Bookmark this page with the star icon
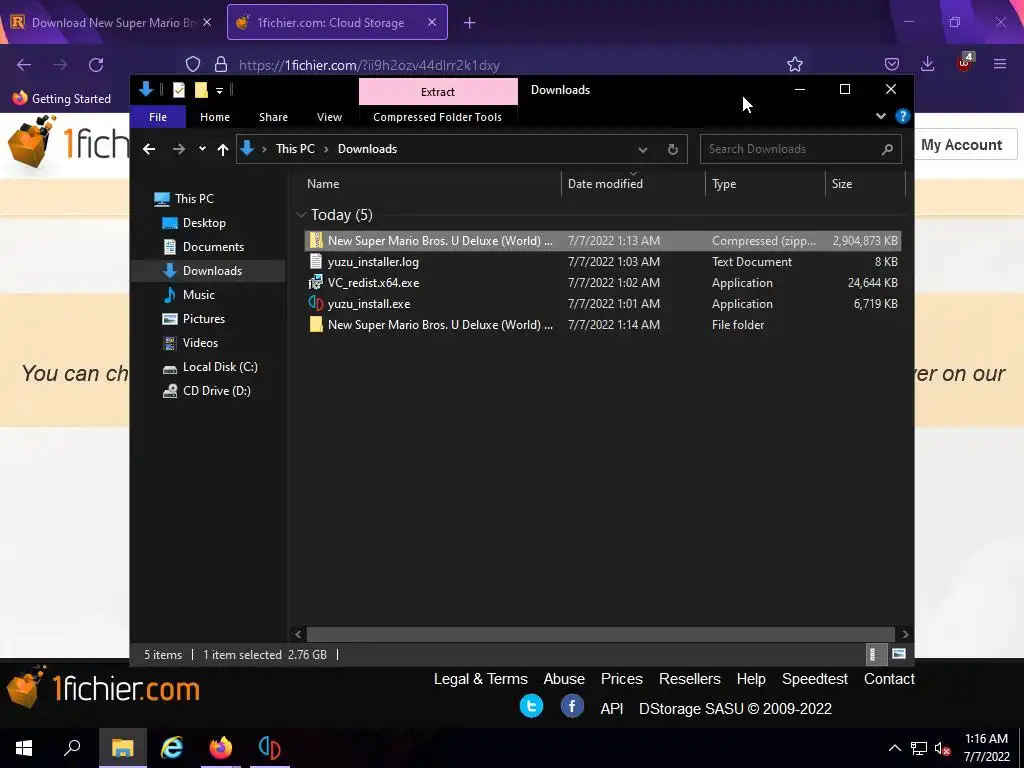Viewport: 1024px width, 768px height. (x=794, y=64)
